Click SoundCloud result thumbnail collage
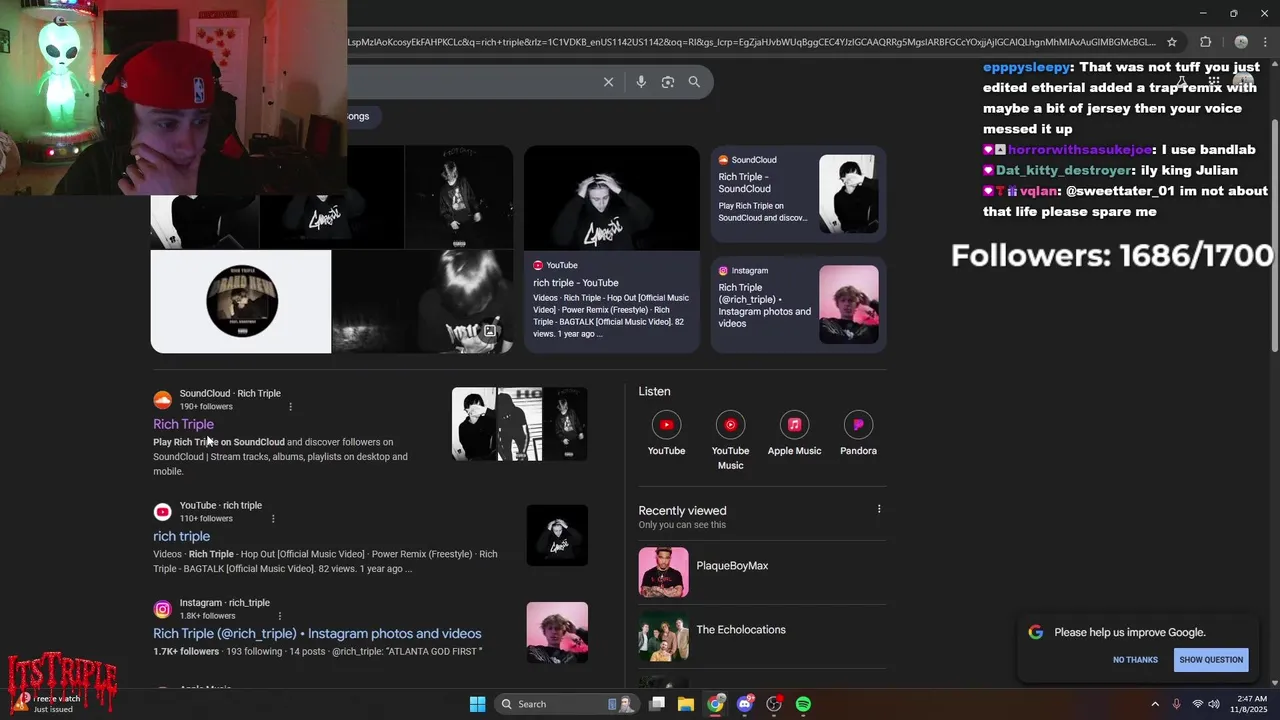The image size is (1280, 720). 520,424
